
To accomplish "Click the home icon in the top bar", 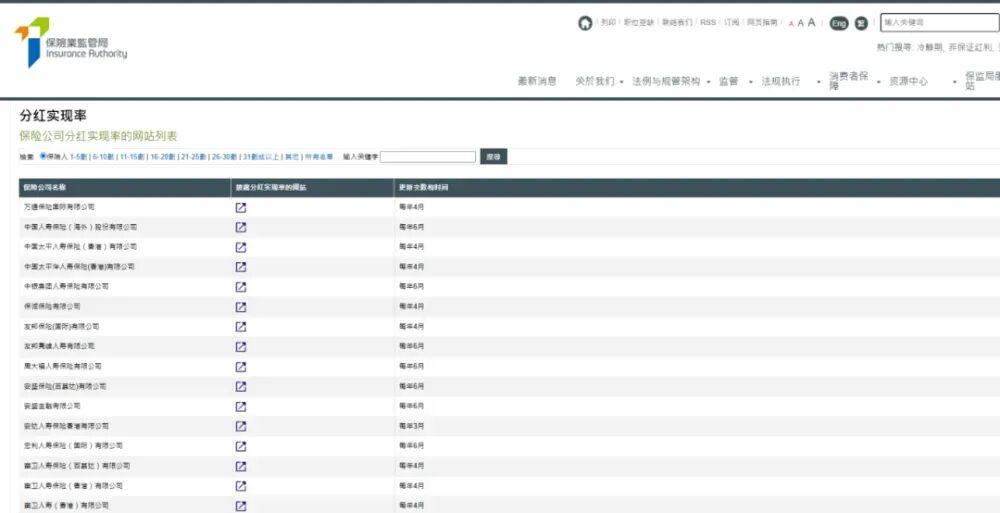I will (x=585, y=23).
